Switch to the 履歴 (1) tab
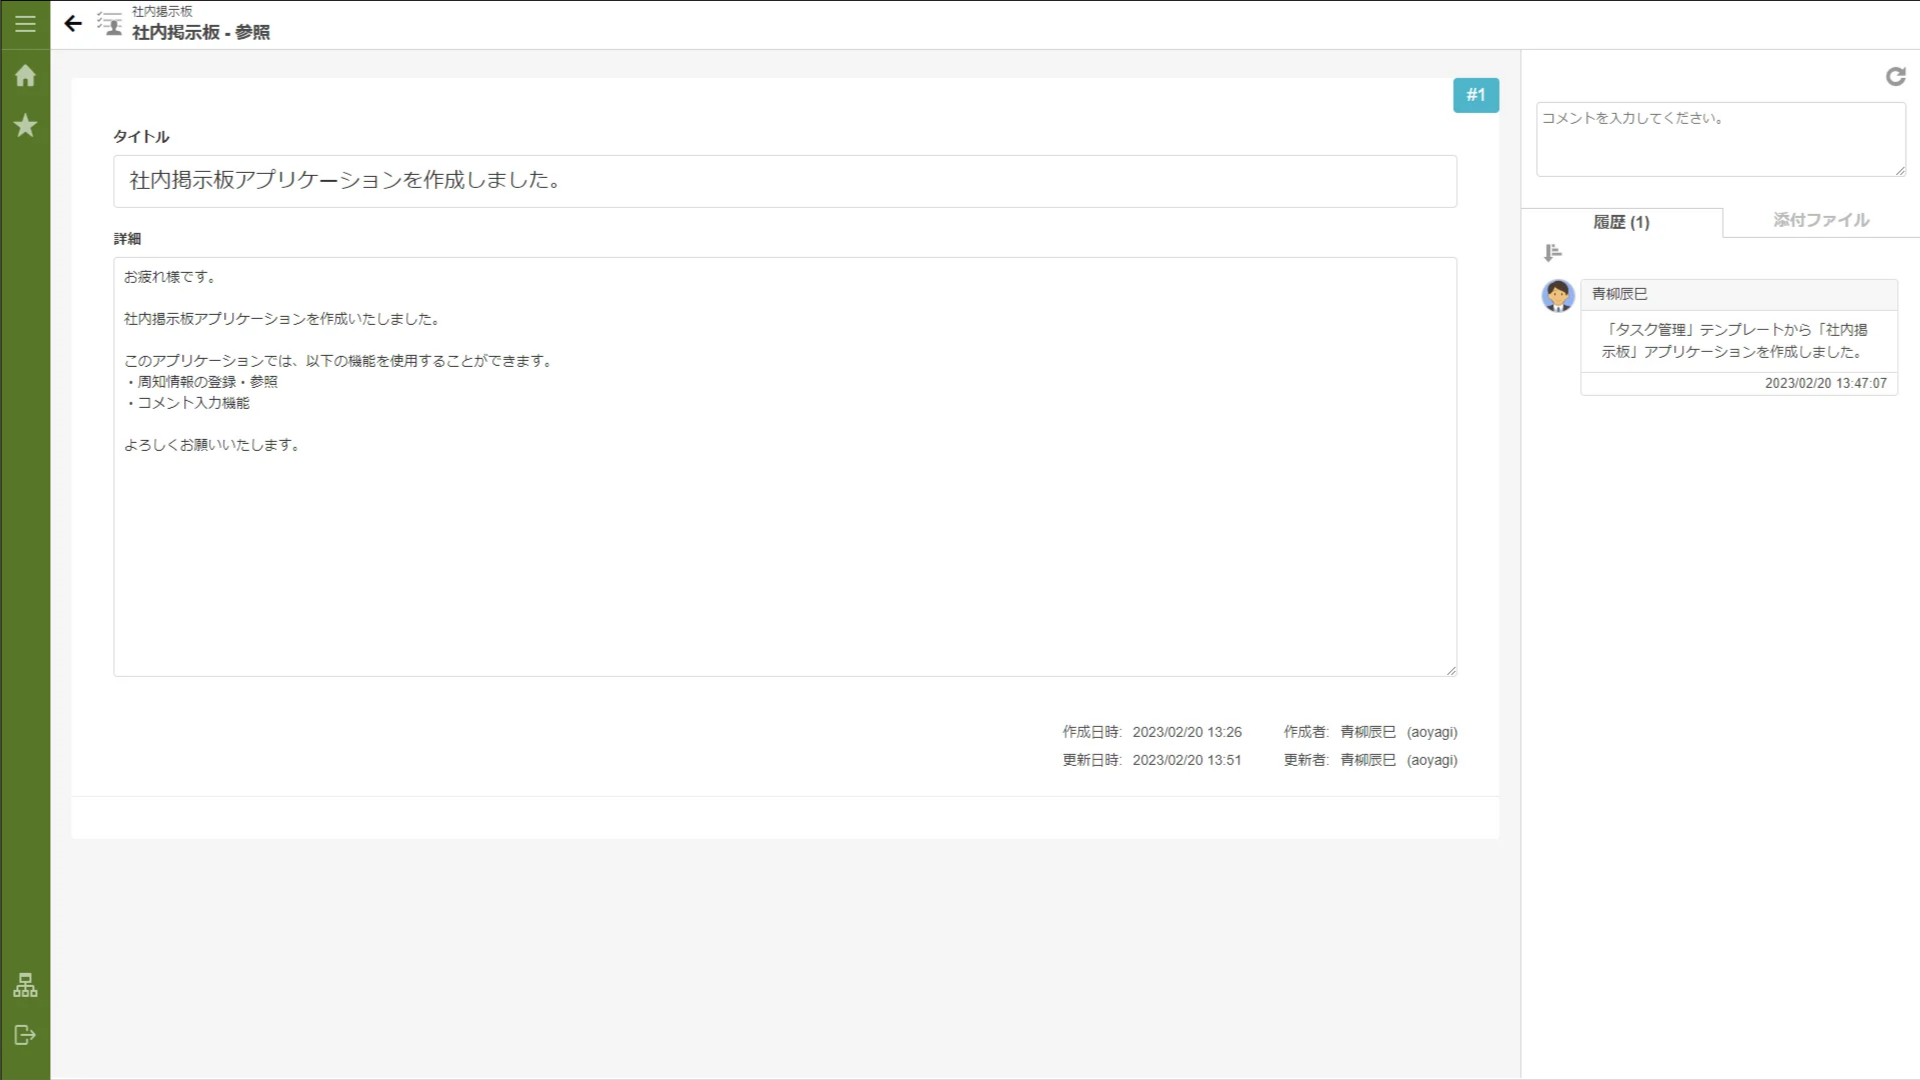The height and width of the screenshot is (1080, 1920). coord(1621,222)
